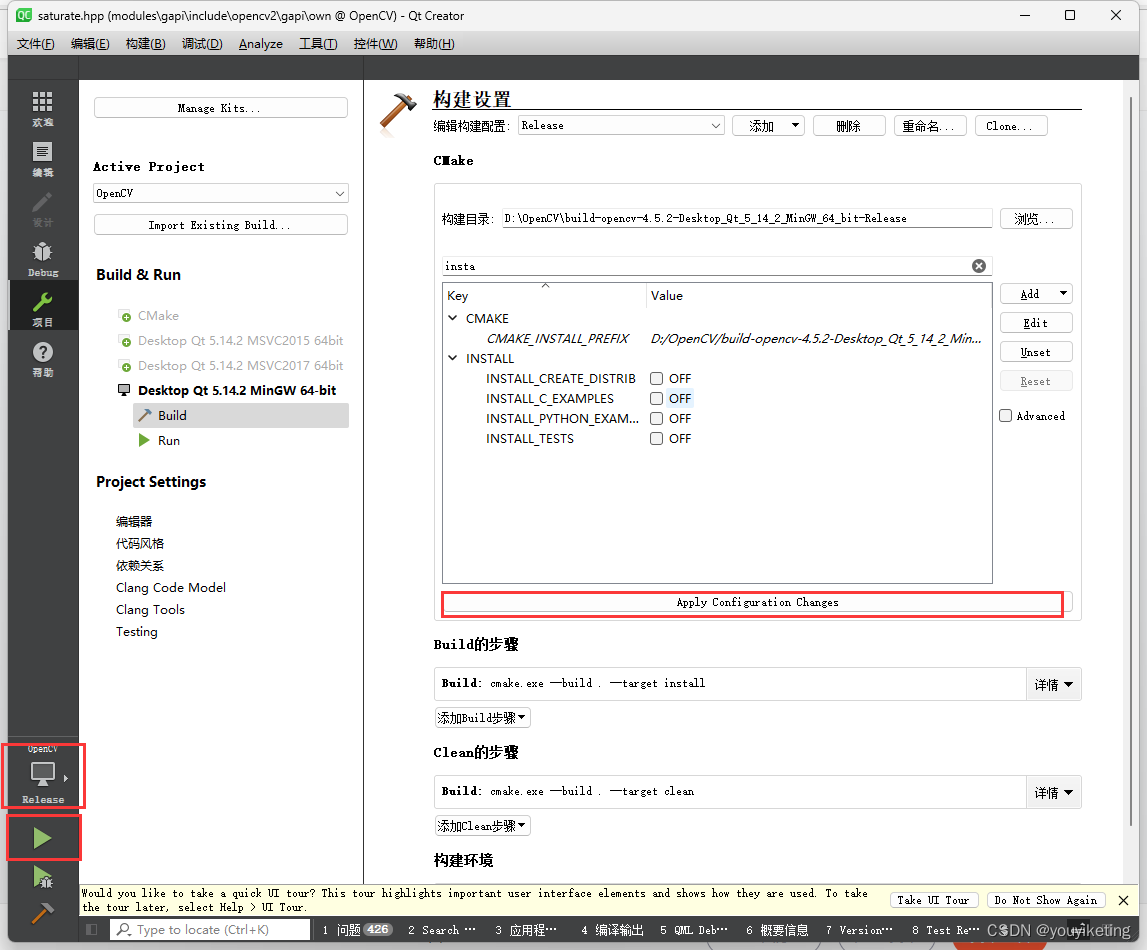
Task: Close the UI tour notification bar
Action: tap(1124, 900)
